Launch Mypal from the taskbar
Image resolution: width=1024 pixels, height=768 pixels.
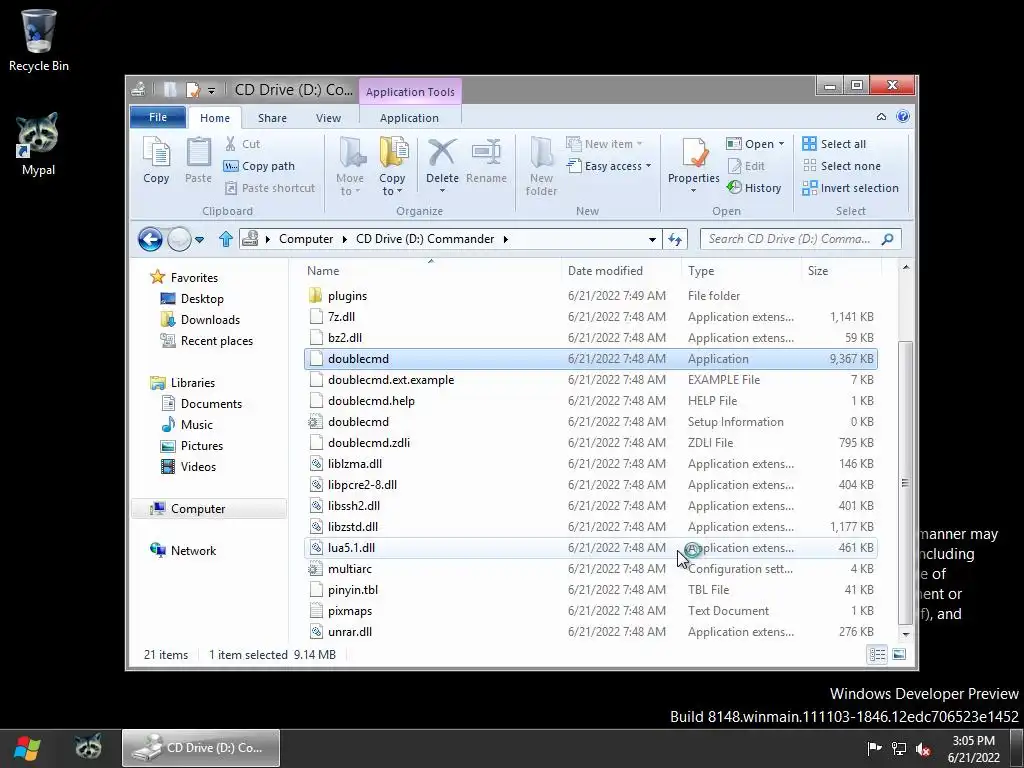88,747
